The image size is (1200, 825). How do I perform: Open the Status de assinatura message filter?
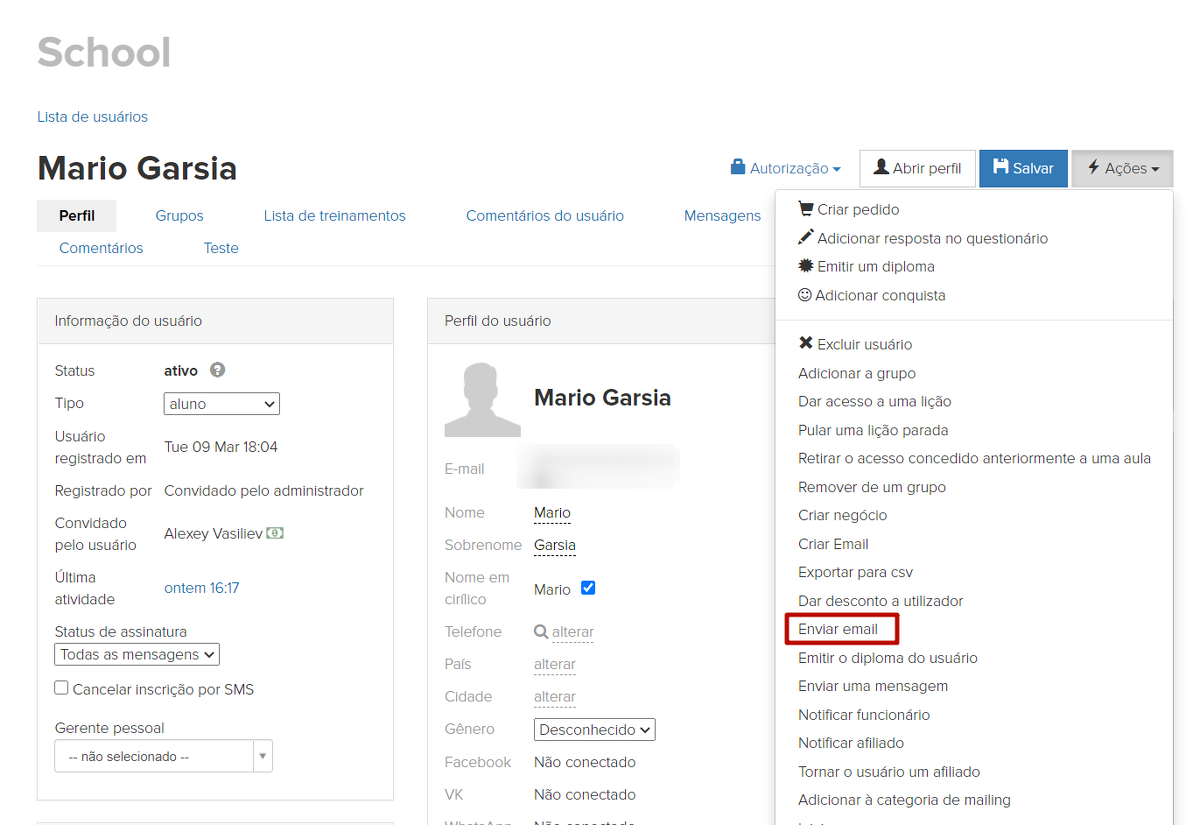coord(136,654)
